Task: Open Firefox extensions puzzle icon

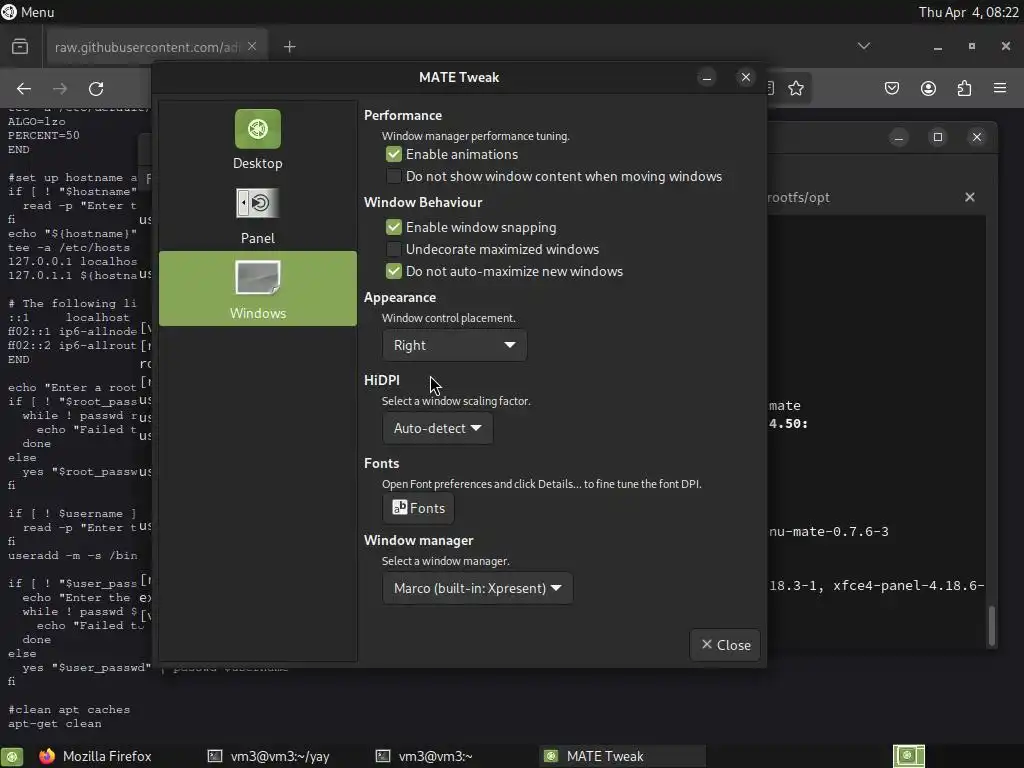Action: pos(965,88)
